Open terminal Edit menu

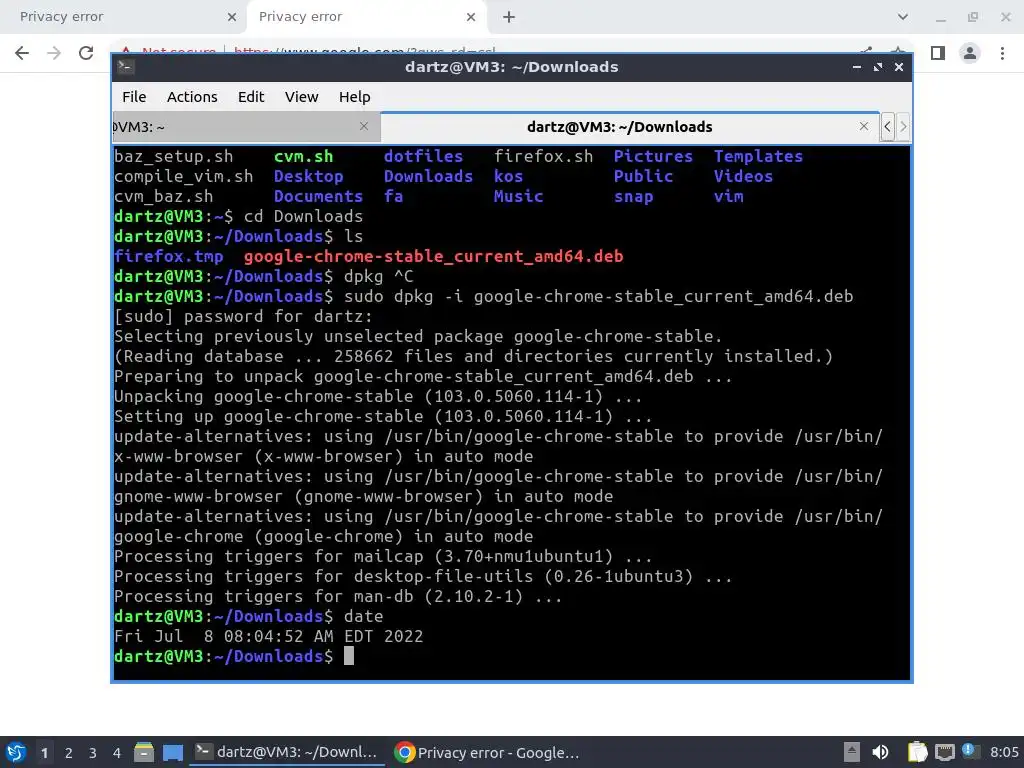[251, 97]
